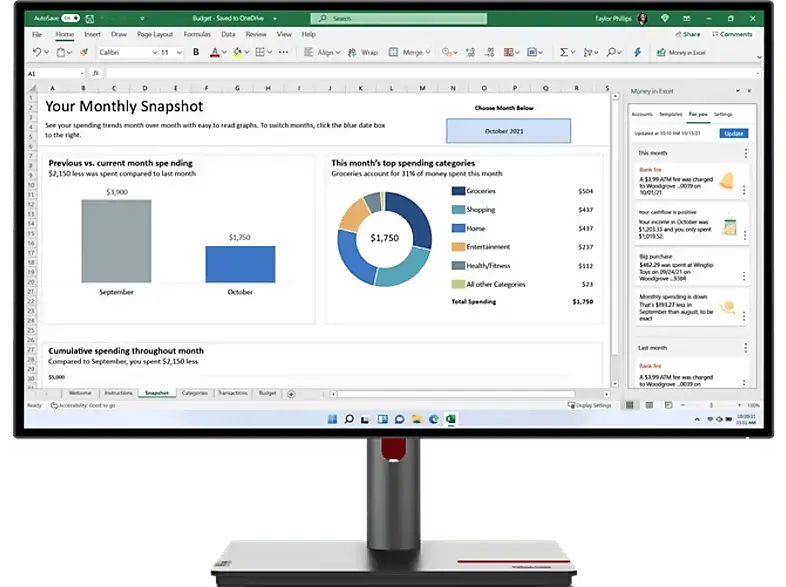Expand the Align dropdown
This screenshot has height=587, width=786.
coord(338,52)
